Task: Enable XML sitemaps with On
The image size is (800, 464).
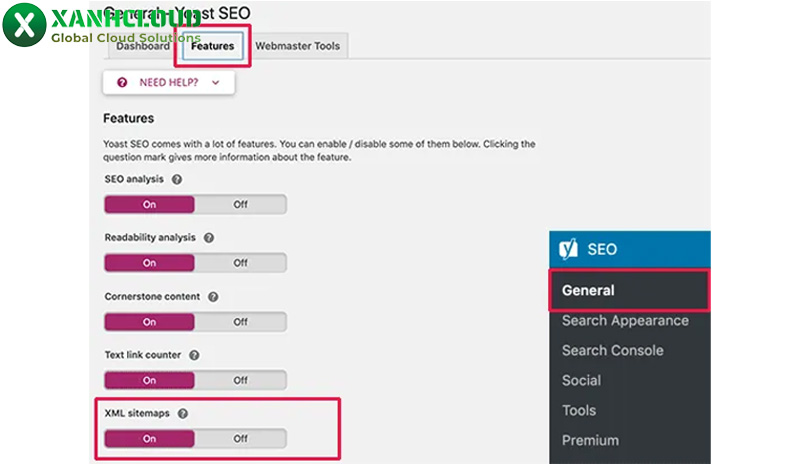Action: coord(149,438)
